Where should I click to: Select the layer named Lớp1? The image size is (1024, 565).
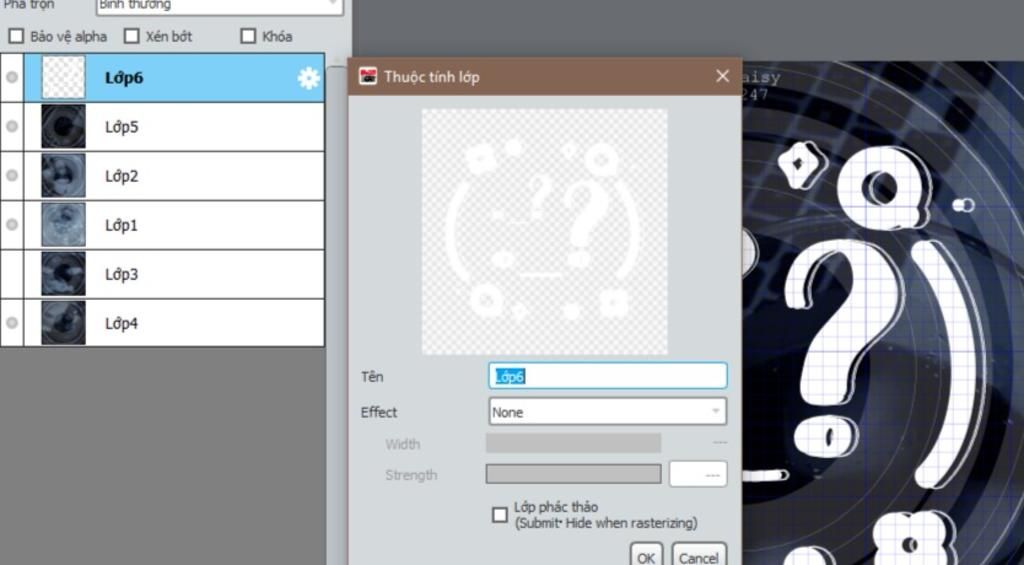(121, 225)
